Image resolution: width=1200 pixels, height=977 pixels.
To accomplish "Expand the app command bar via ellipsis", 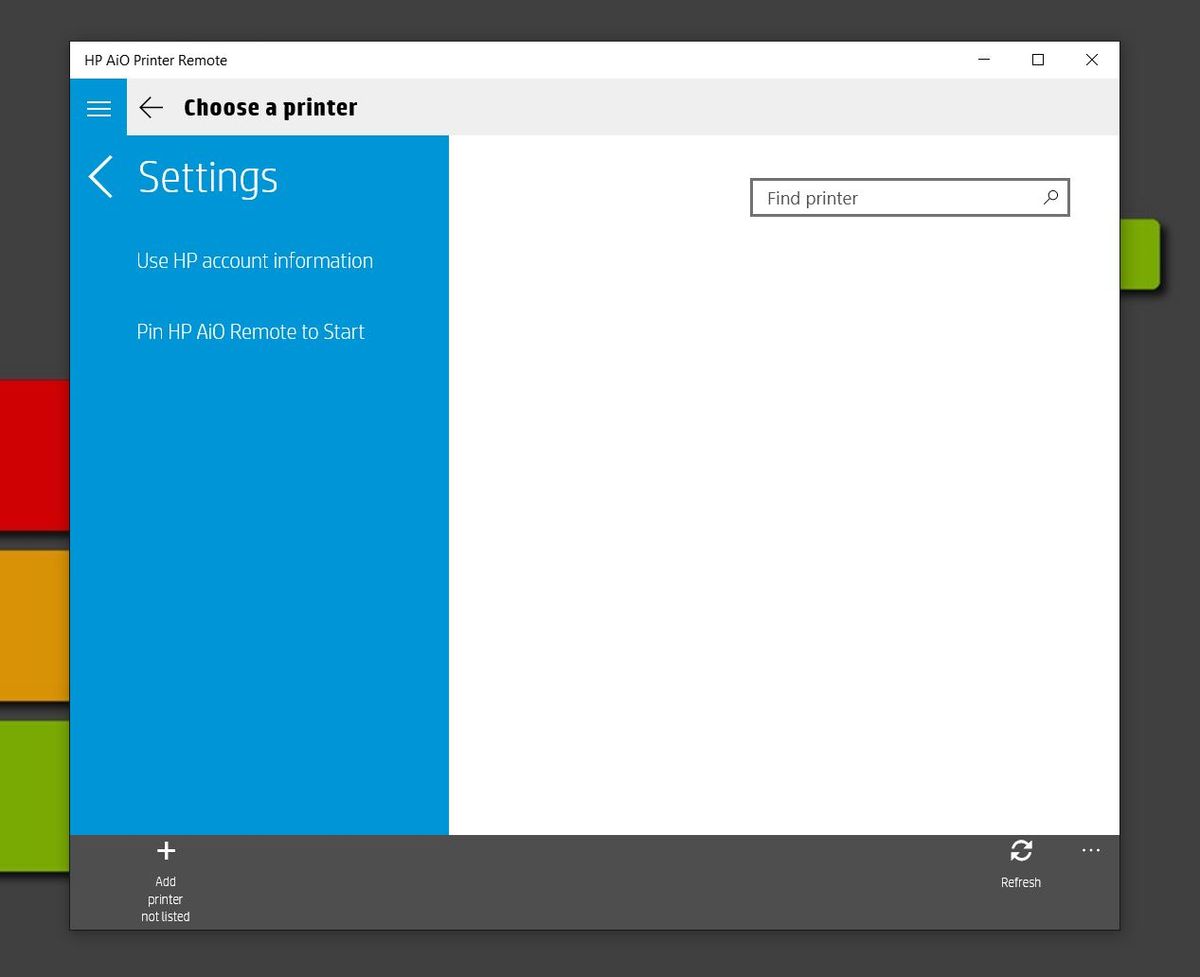I will click(x=1091, y=851).
